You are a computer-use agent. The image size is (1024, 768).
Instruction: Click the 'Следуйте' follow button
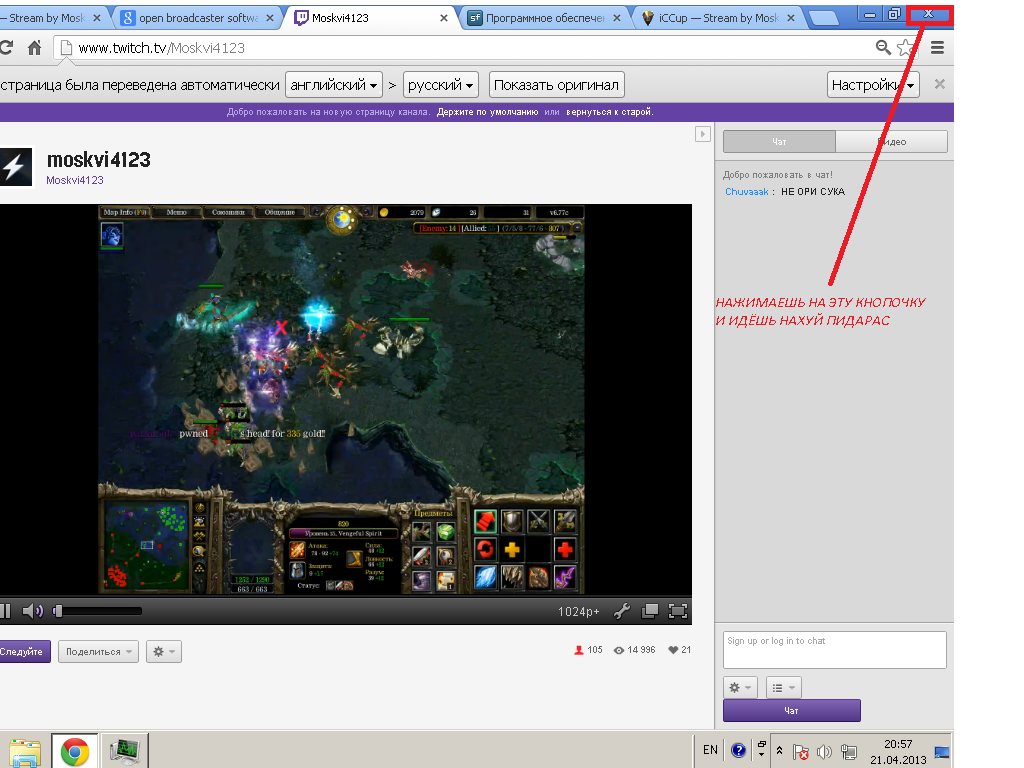(23, 651)
